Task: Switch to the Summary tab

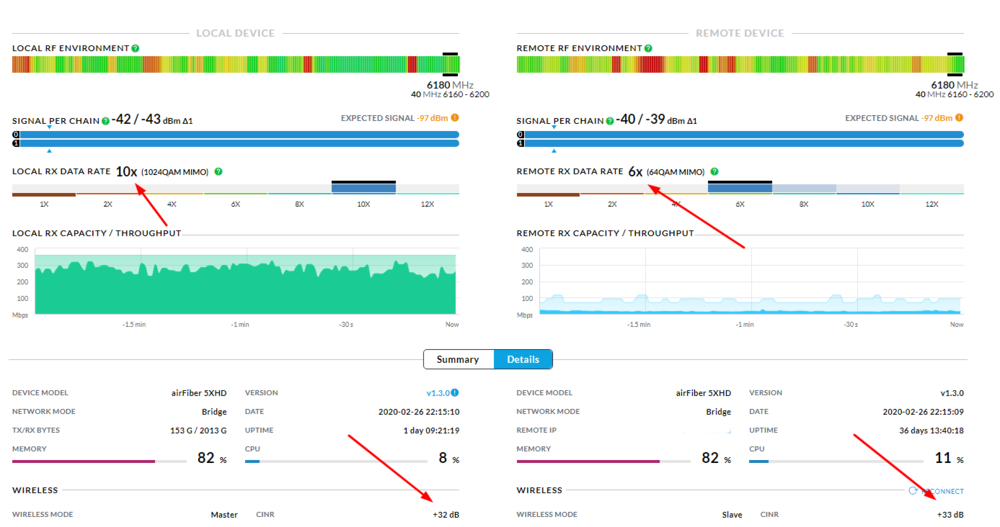Action: point(458,359)
